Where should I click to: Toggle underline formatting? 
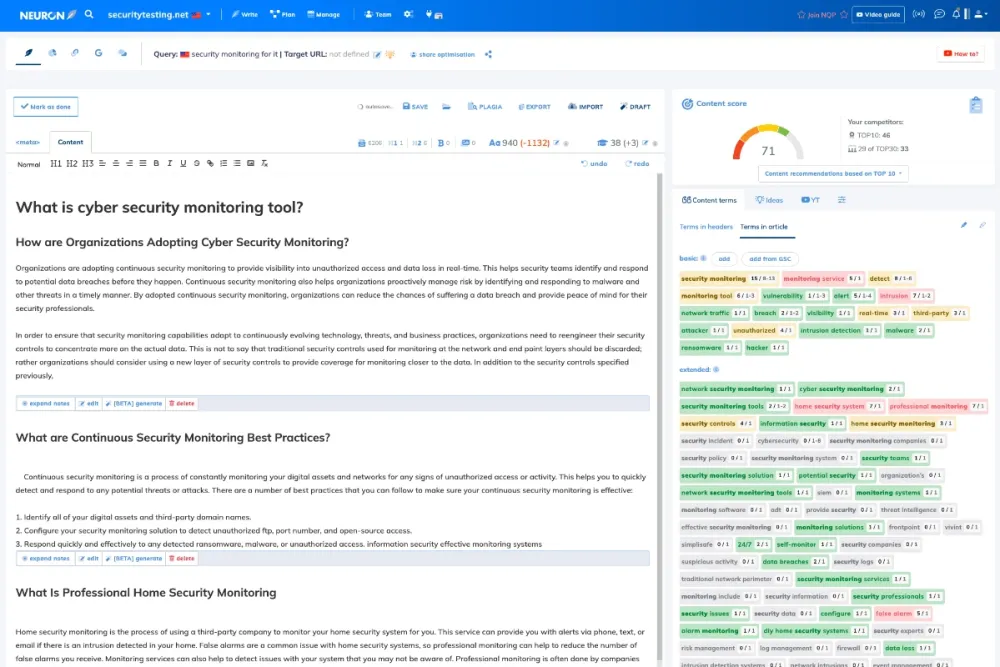183,163
